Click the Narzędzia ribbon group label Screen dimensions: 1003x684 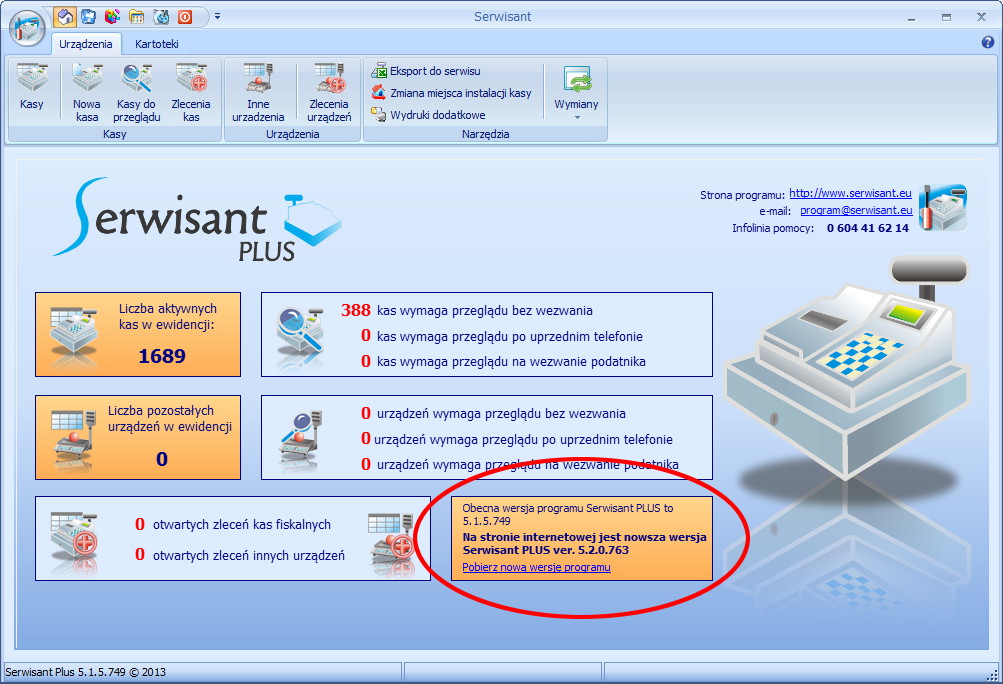(486, 134)
